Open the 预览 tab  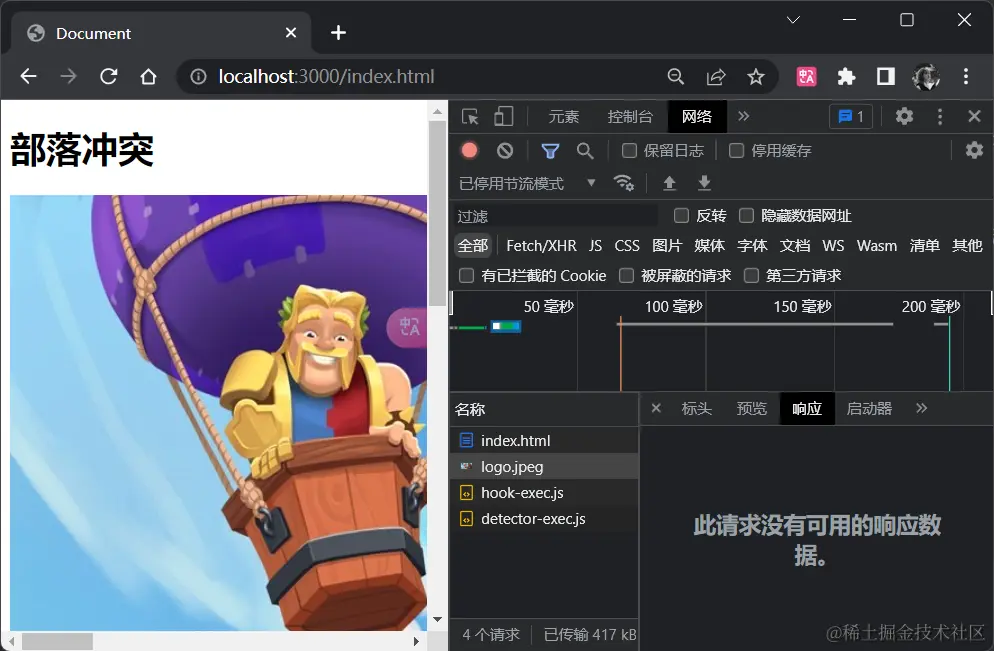point(752,409)
